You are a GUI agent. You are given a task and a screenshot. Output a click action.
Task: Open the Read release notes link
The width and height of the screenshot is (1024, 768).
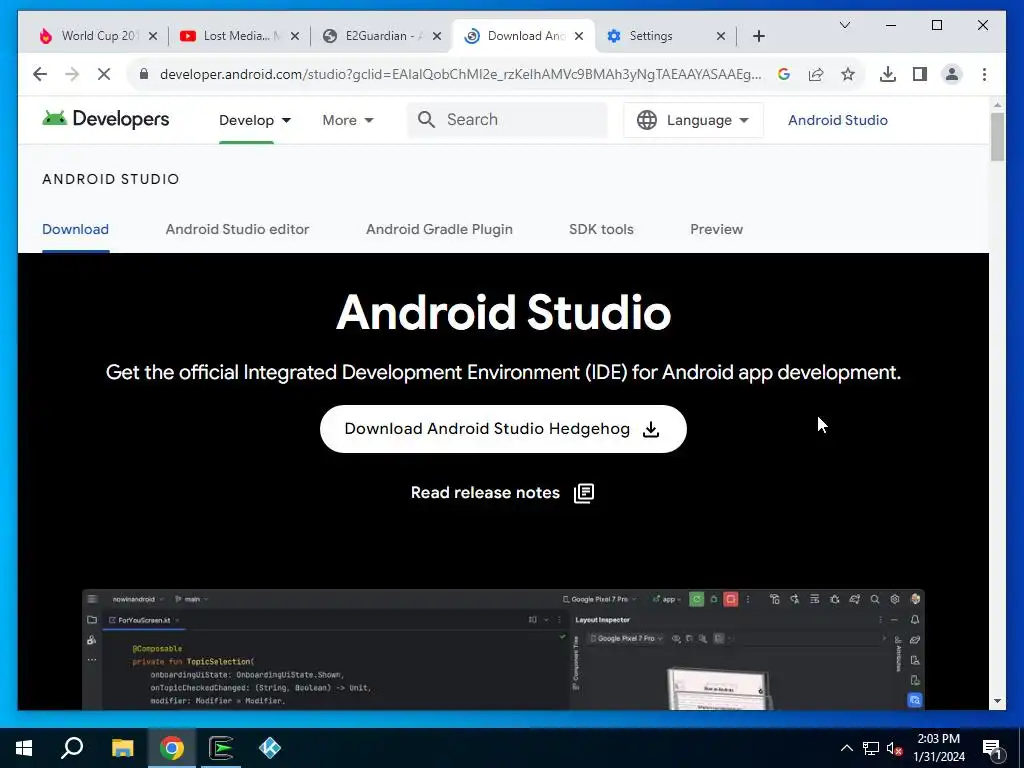[502, 493]
